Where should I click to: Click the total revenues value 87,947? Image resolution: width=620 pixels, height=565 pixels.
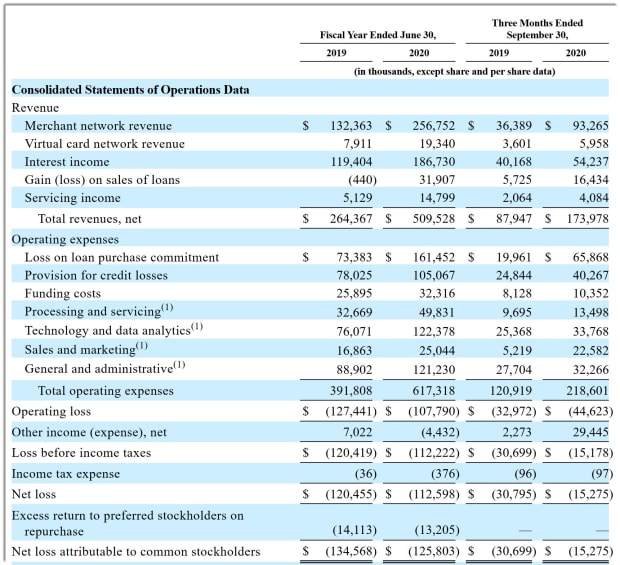pyautogui.click(x=514, y=219)
